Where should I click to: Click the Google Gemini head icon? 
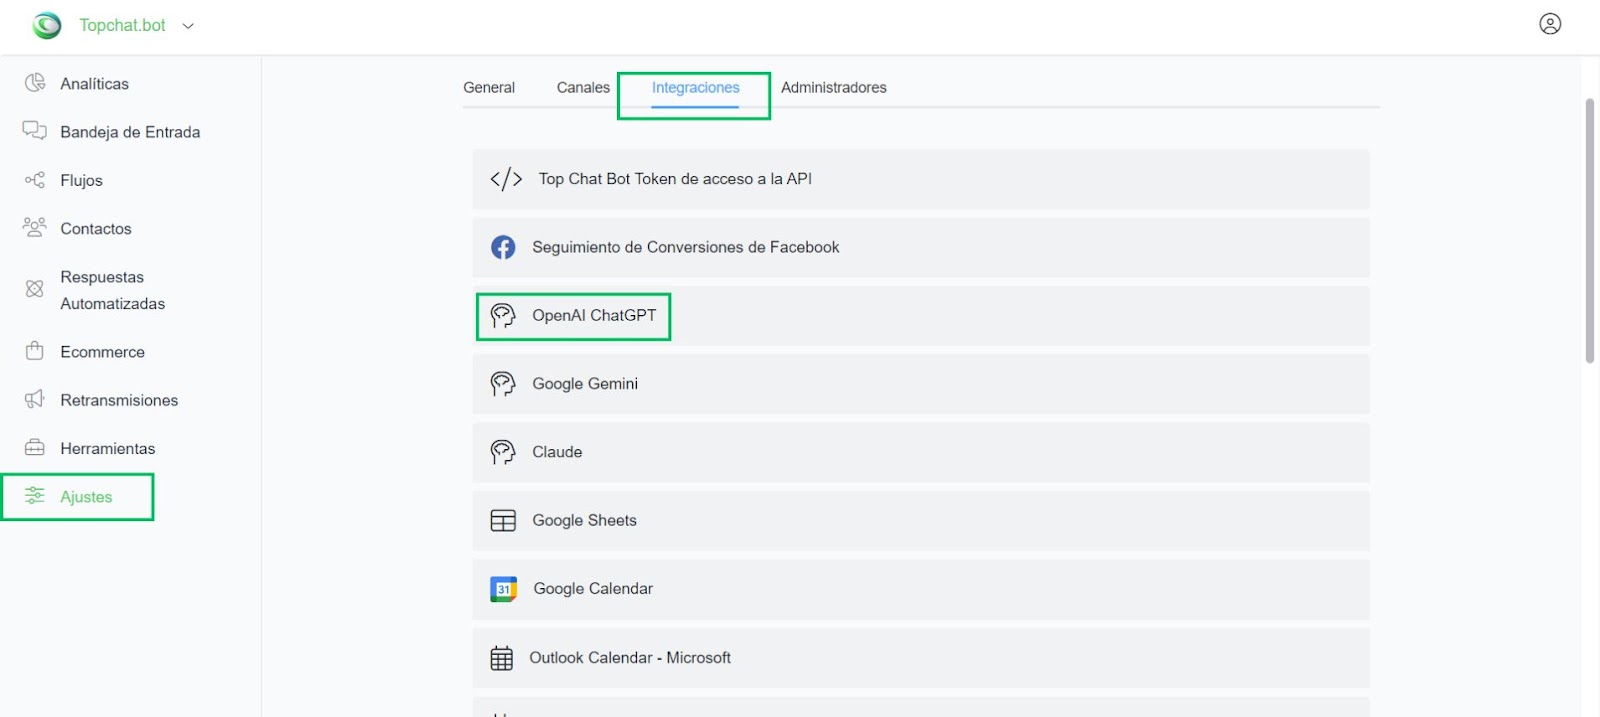coord(503,384)
